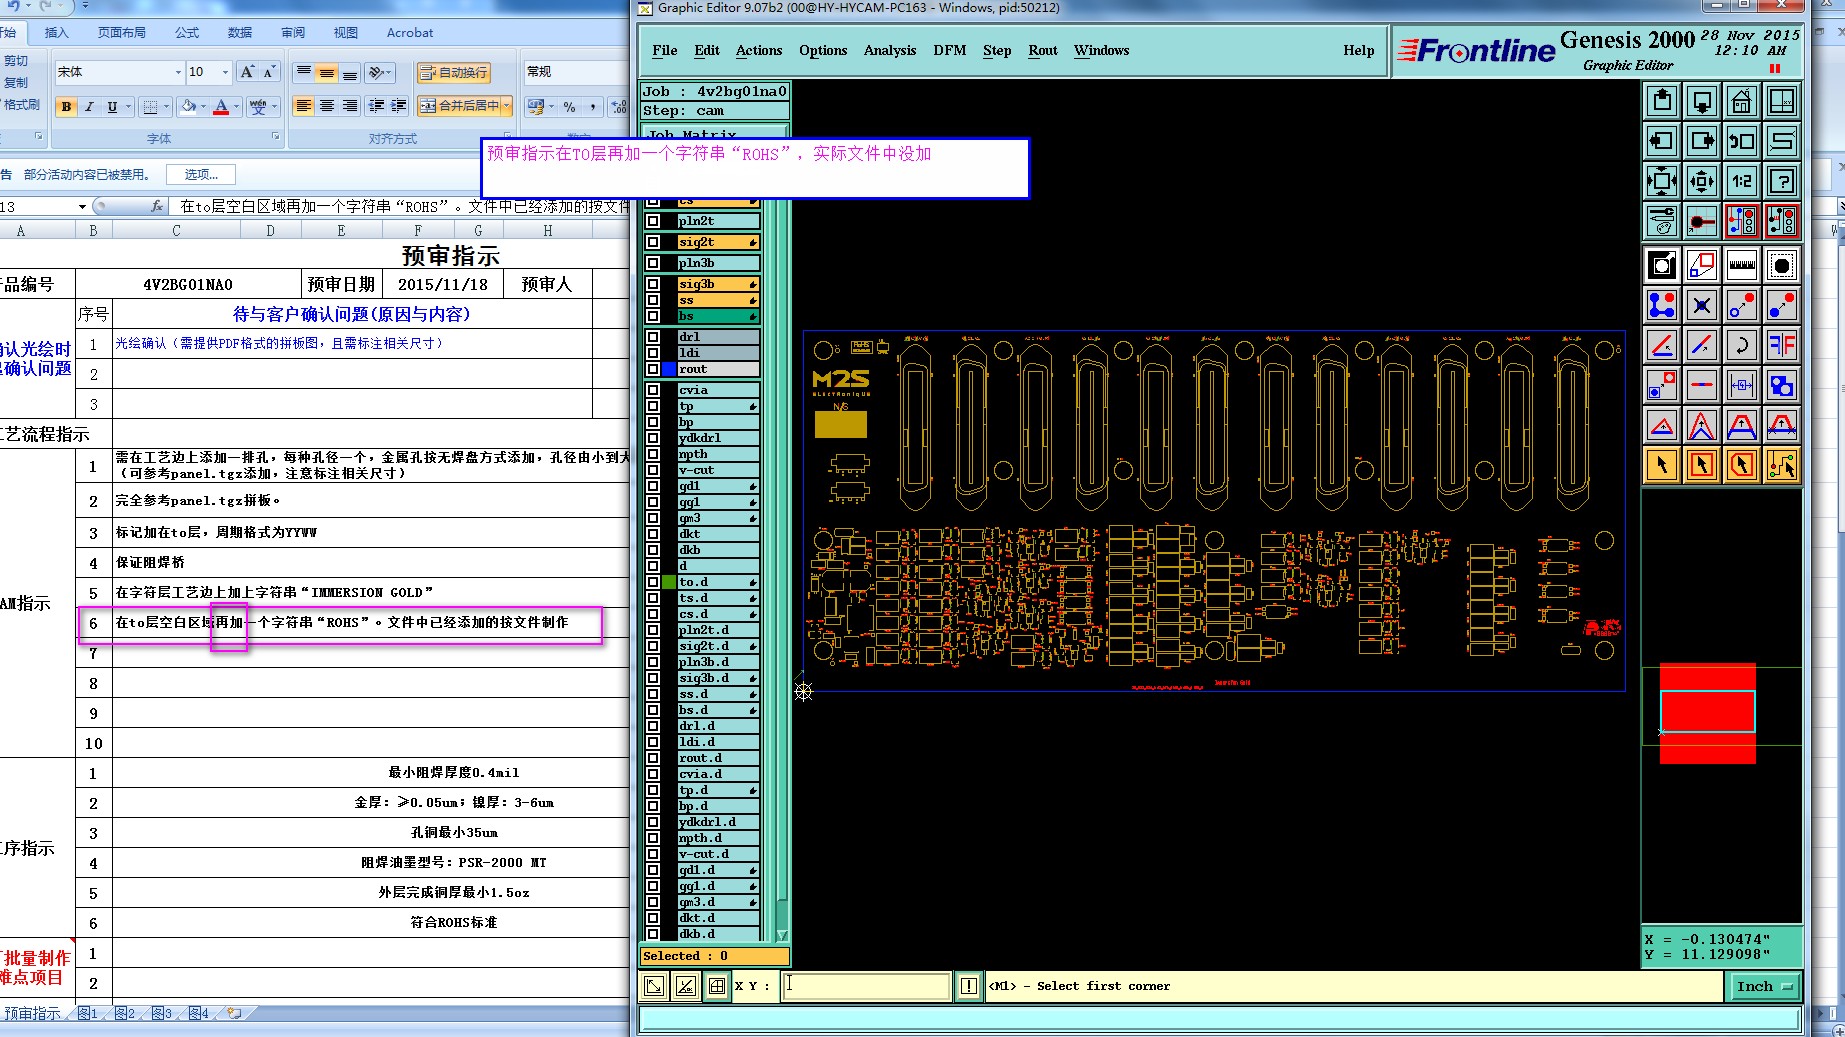Click the Bold button in Excel ribbon
The width and height of the screenshot is (1845, 1037).
[x=66, y=106]
